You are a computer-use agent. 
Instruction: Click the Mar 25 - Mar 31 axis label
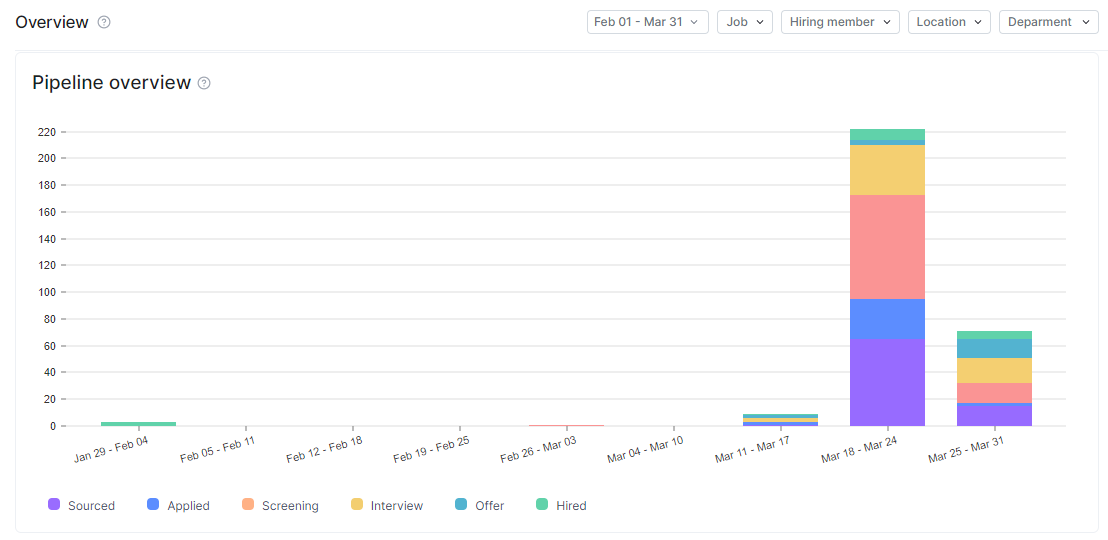coord(966,449)
